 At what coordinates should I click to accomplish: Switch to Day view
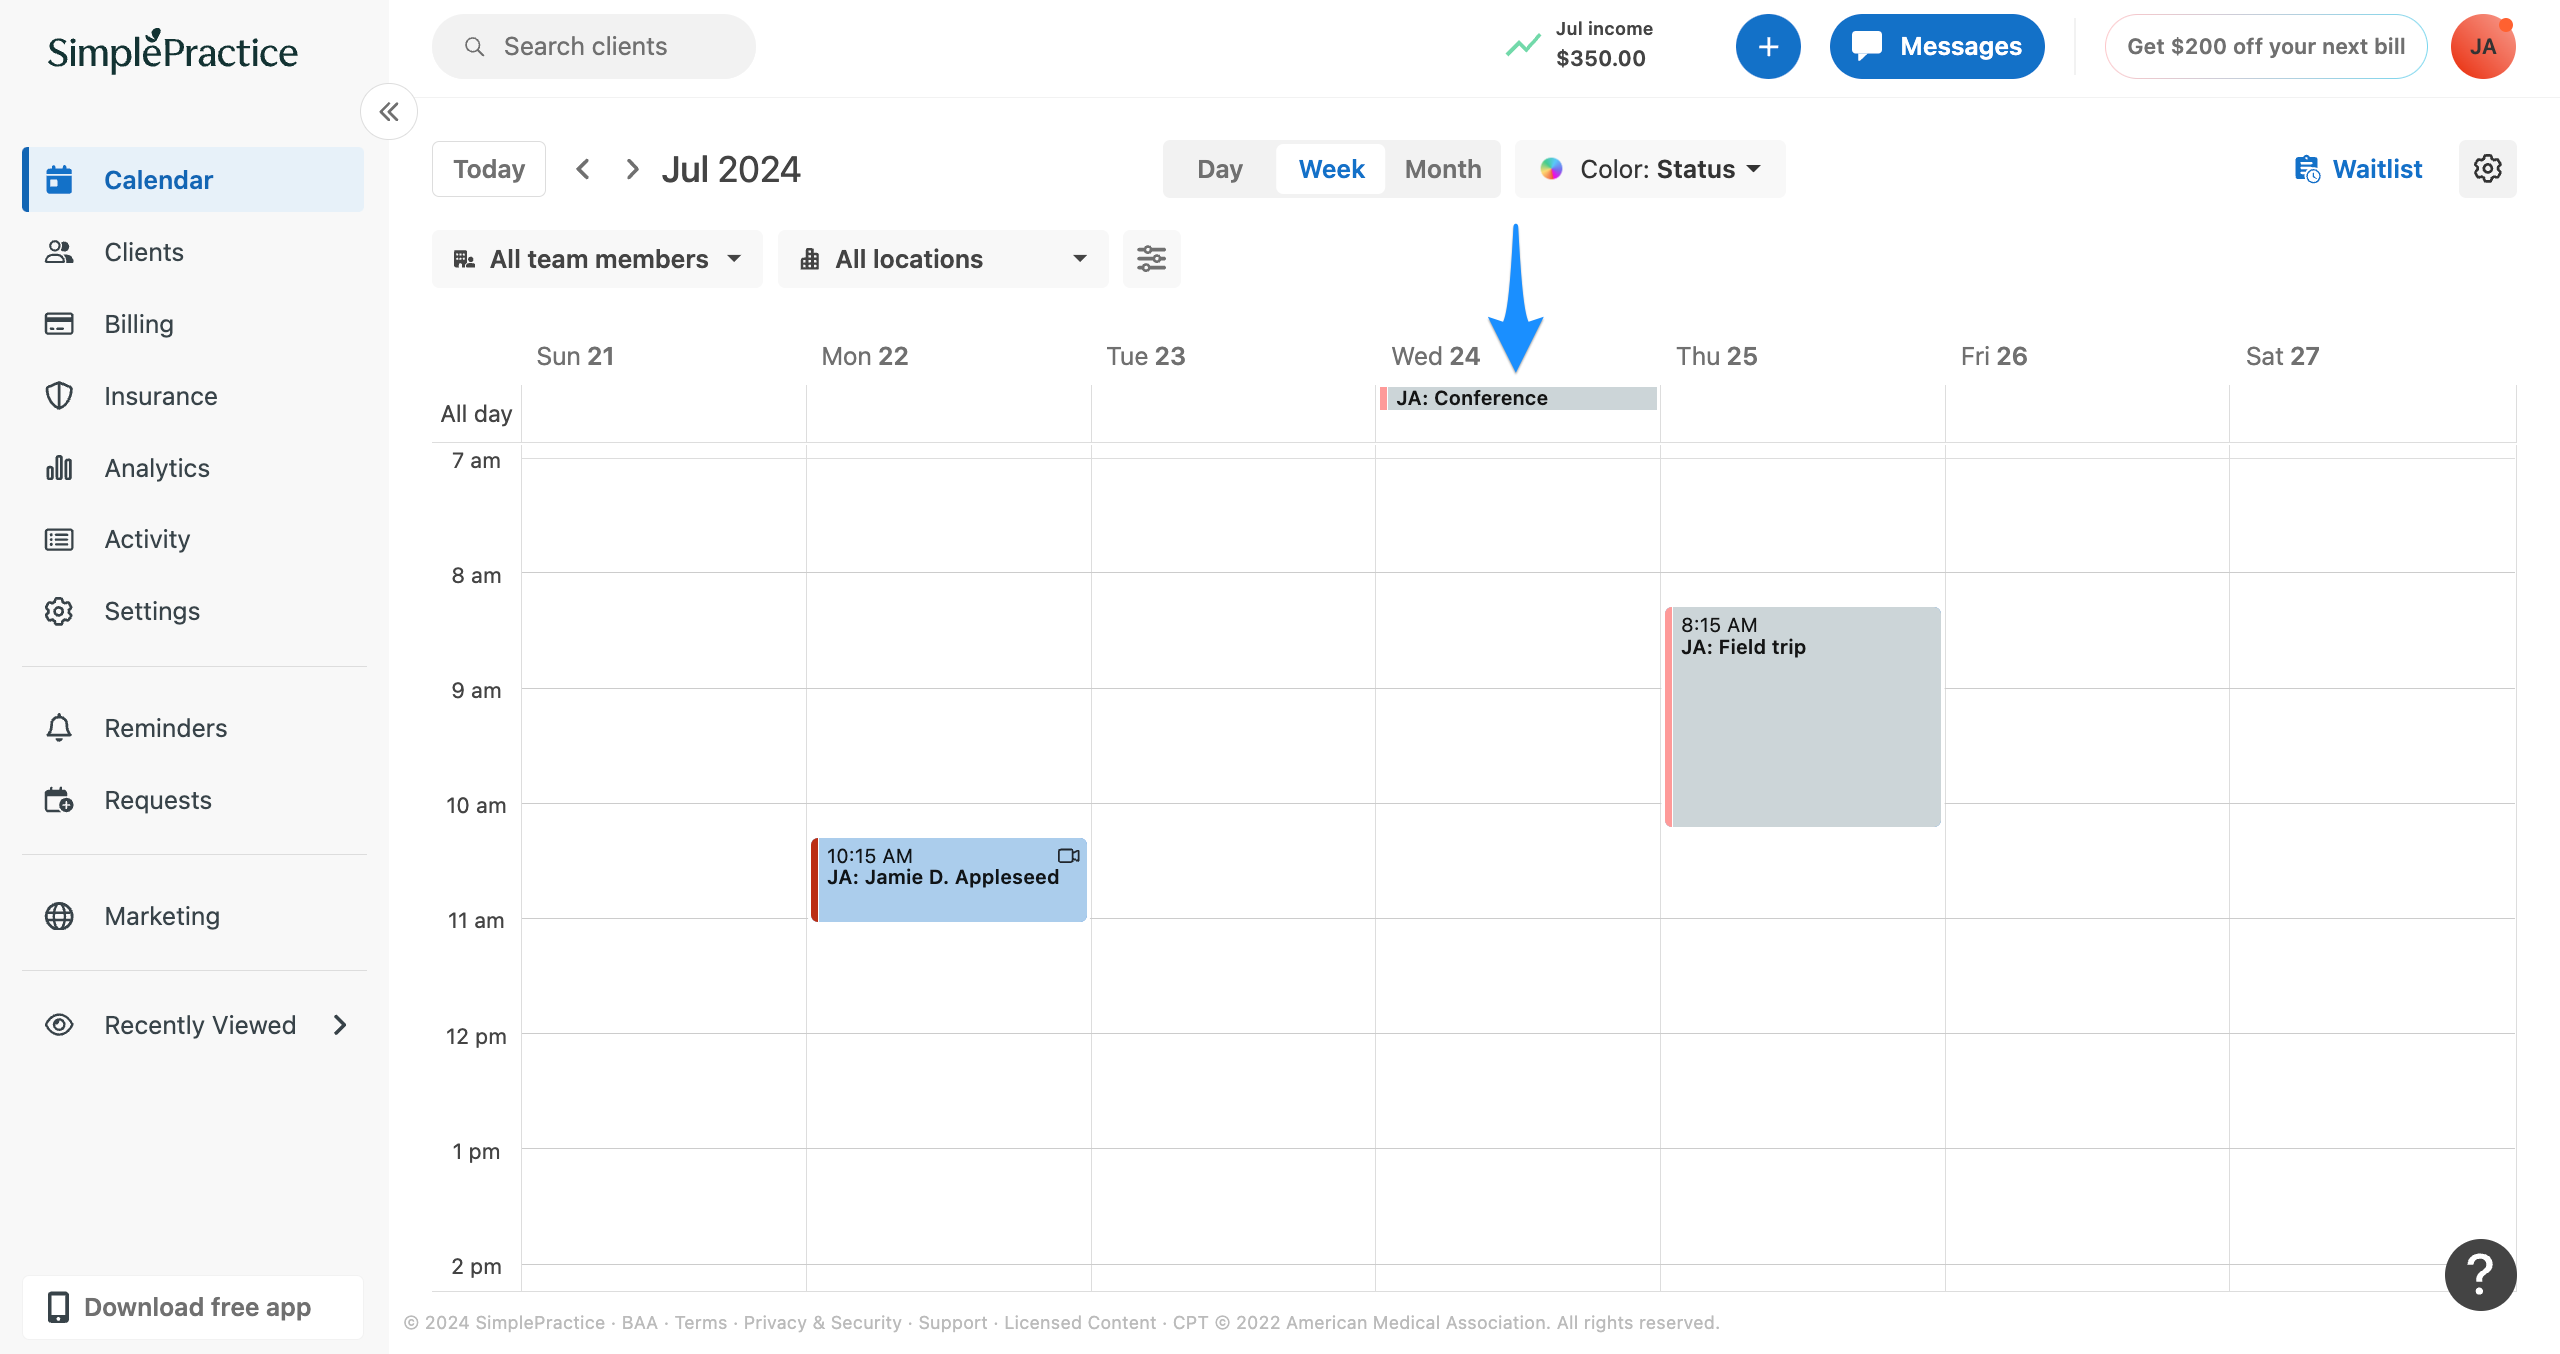point(1220,169)
